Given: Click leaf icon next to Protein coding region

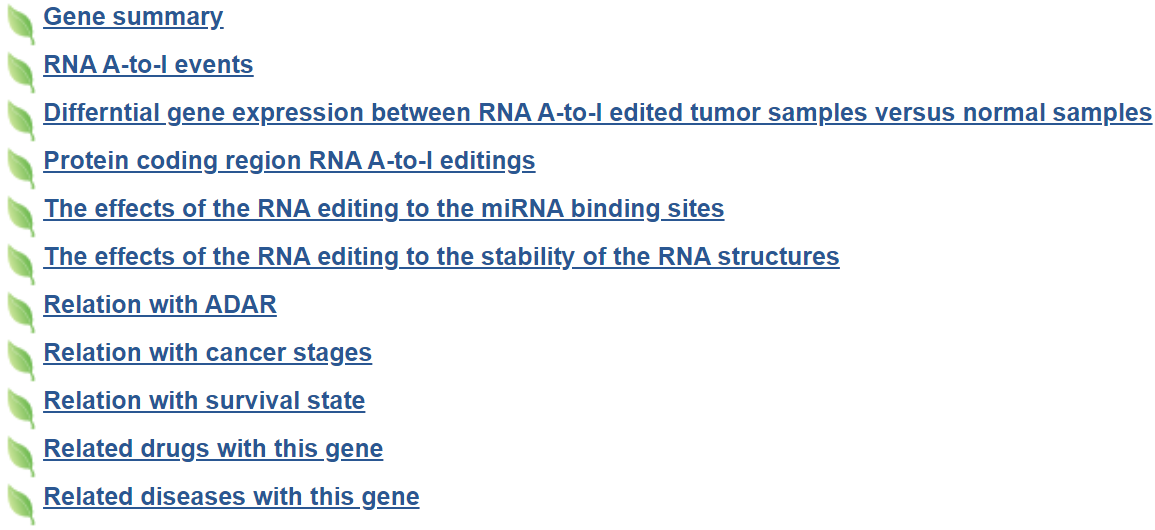Looking at the screenshot, I should (20, 168).
